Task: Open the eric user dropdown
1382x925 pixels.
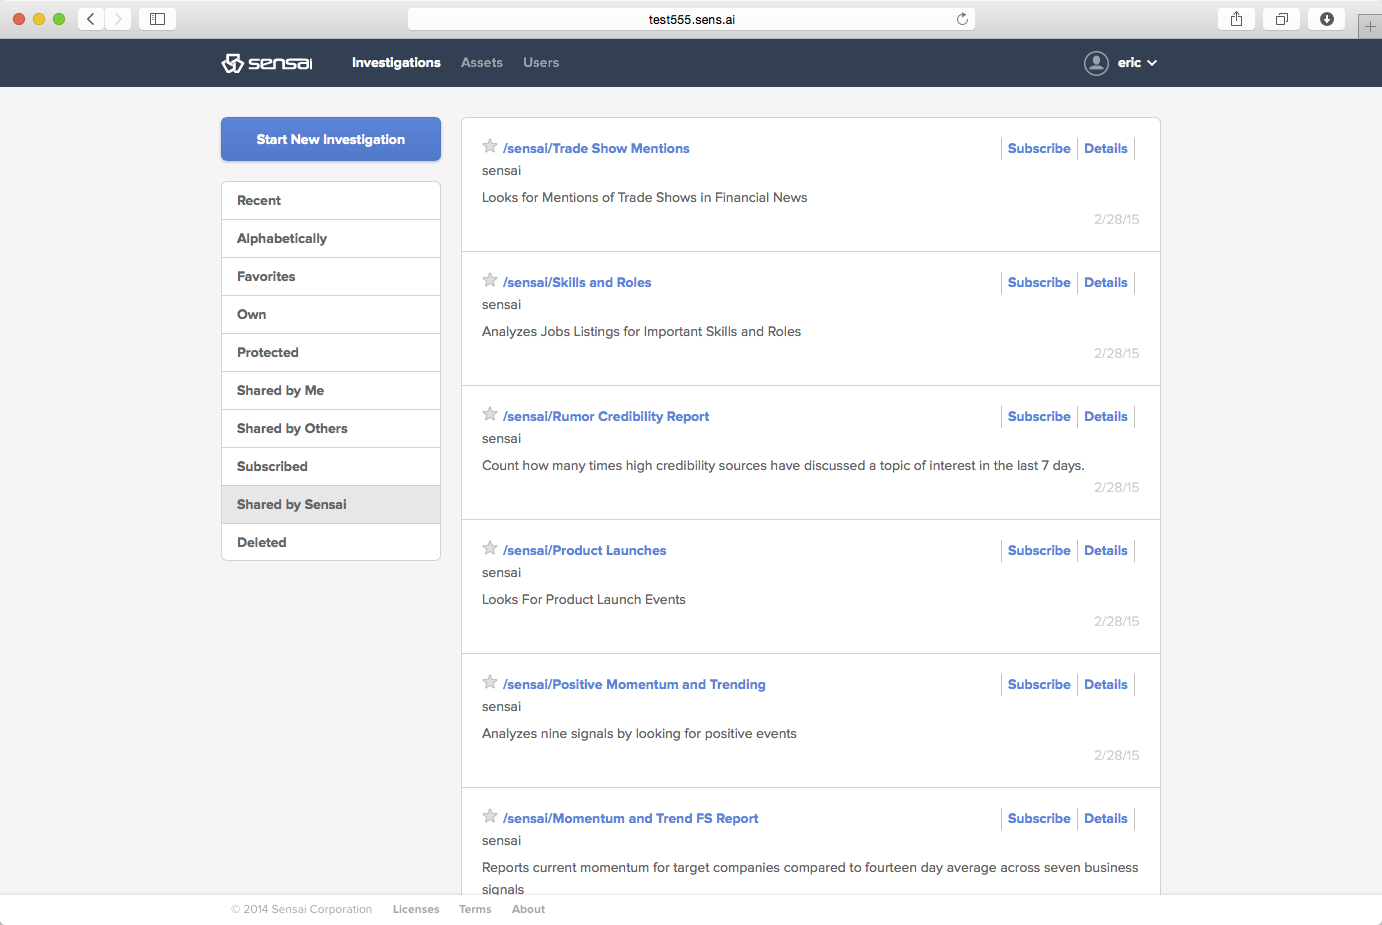Action: coord(1137,63)
